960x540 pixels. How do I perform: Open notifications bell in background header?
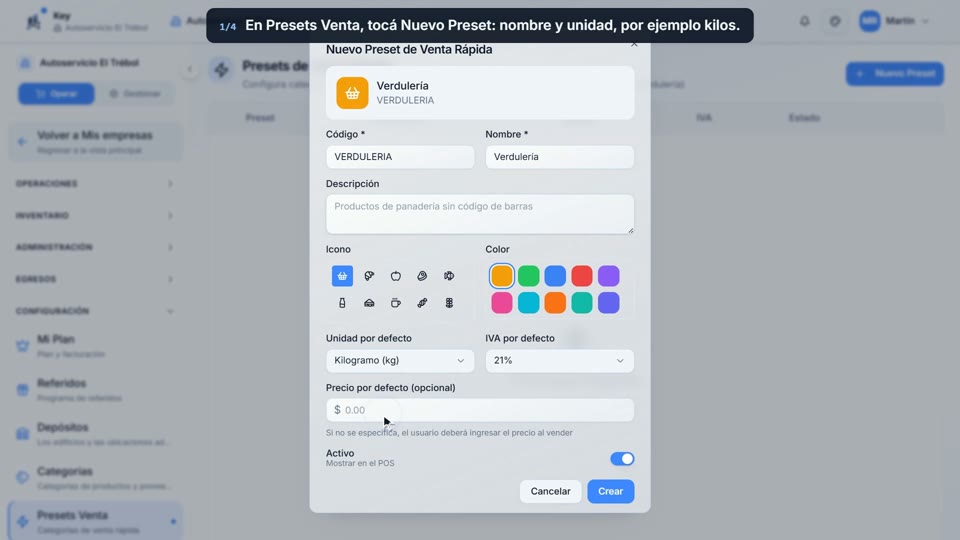click(x=804, y=21)
